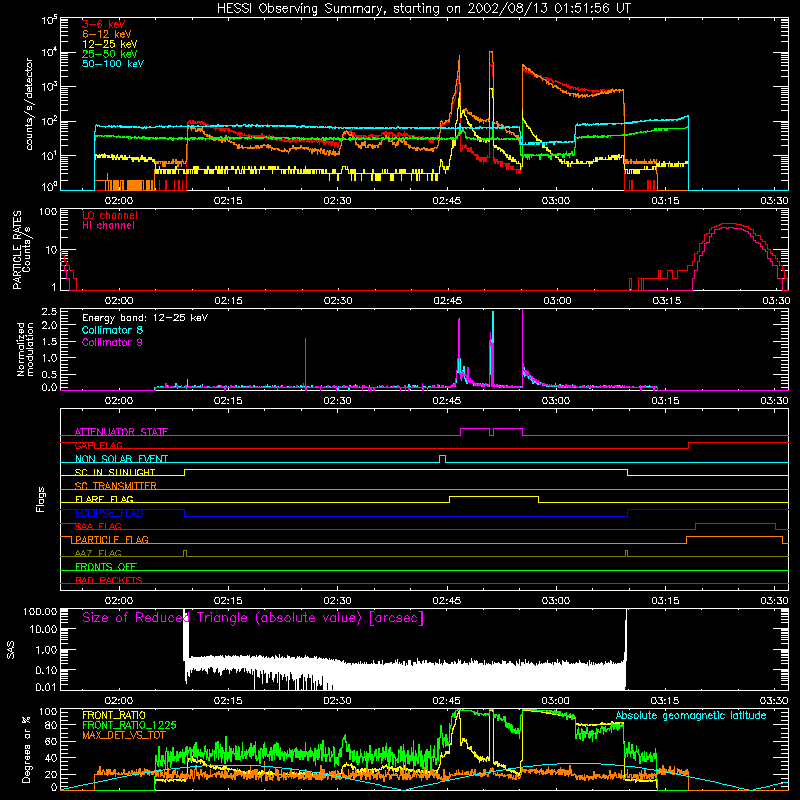Click the GAP_FLAG label
This screenshot has height=800, width=800.
click(98, 445)
